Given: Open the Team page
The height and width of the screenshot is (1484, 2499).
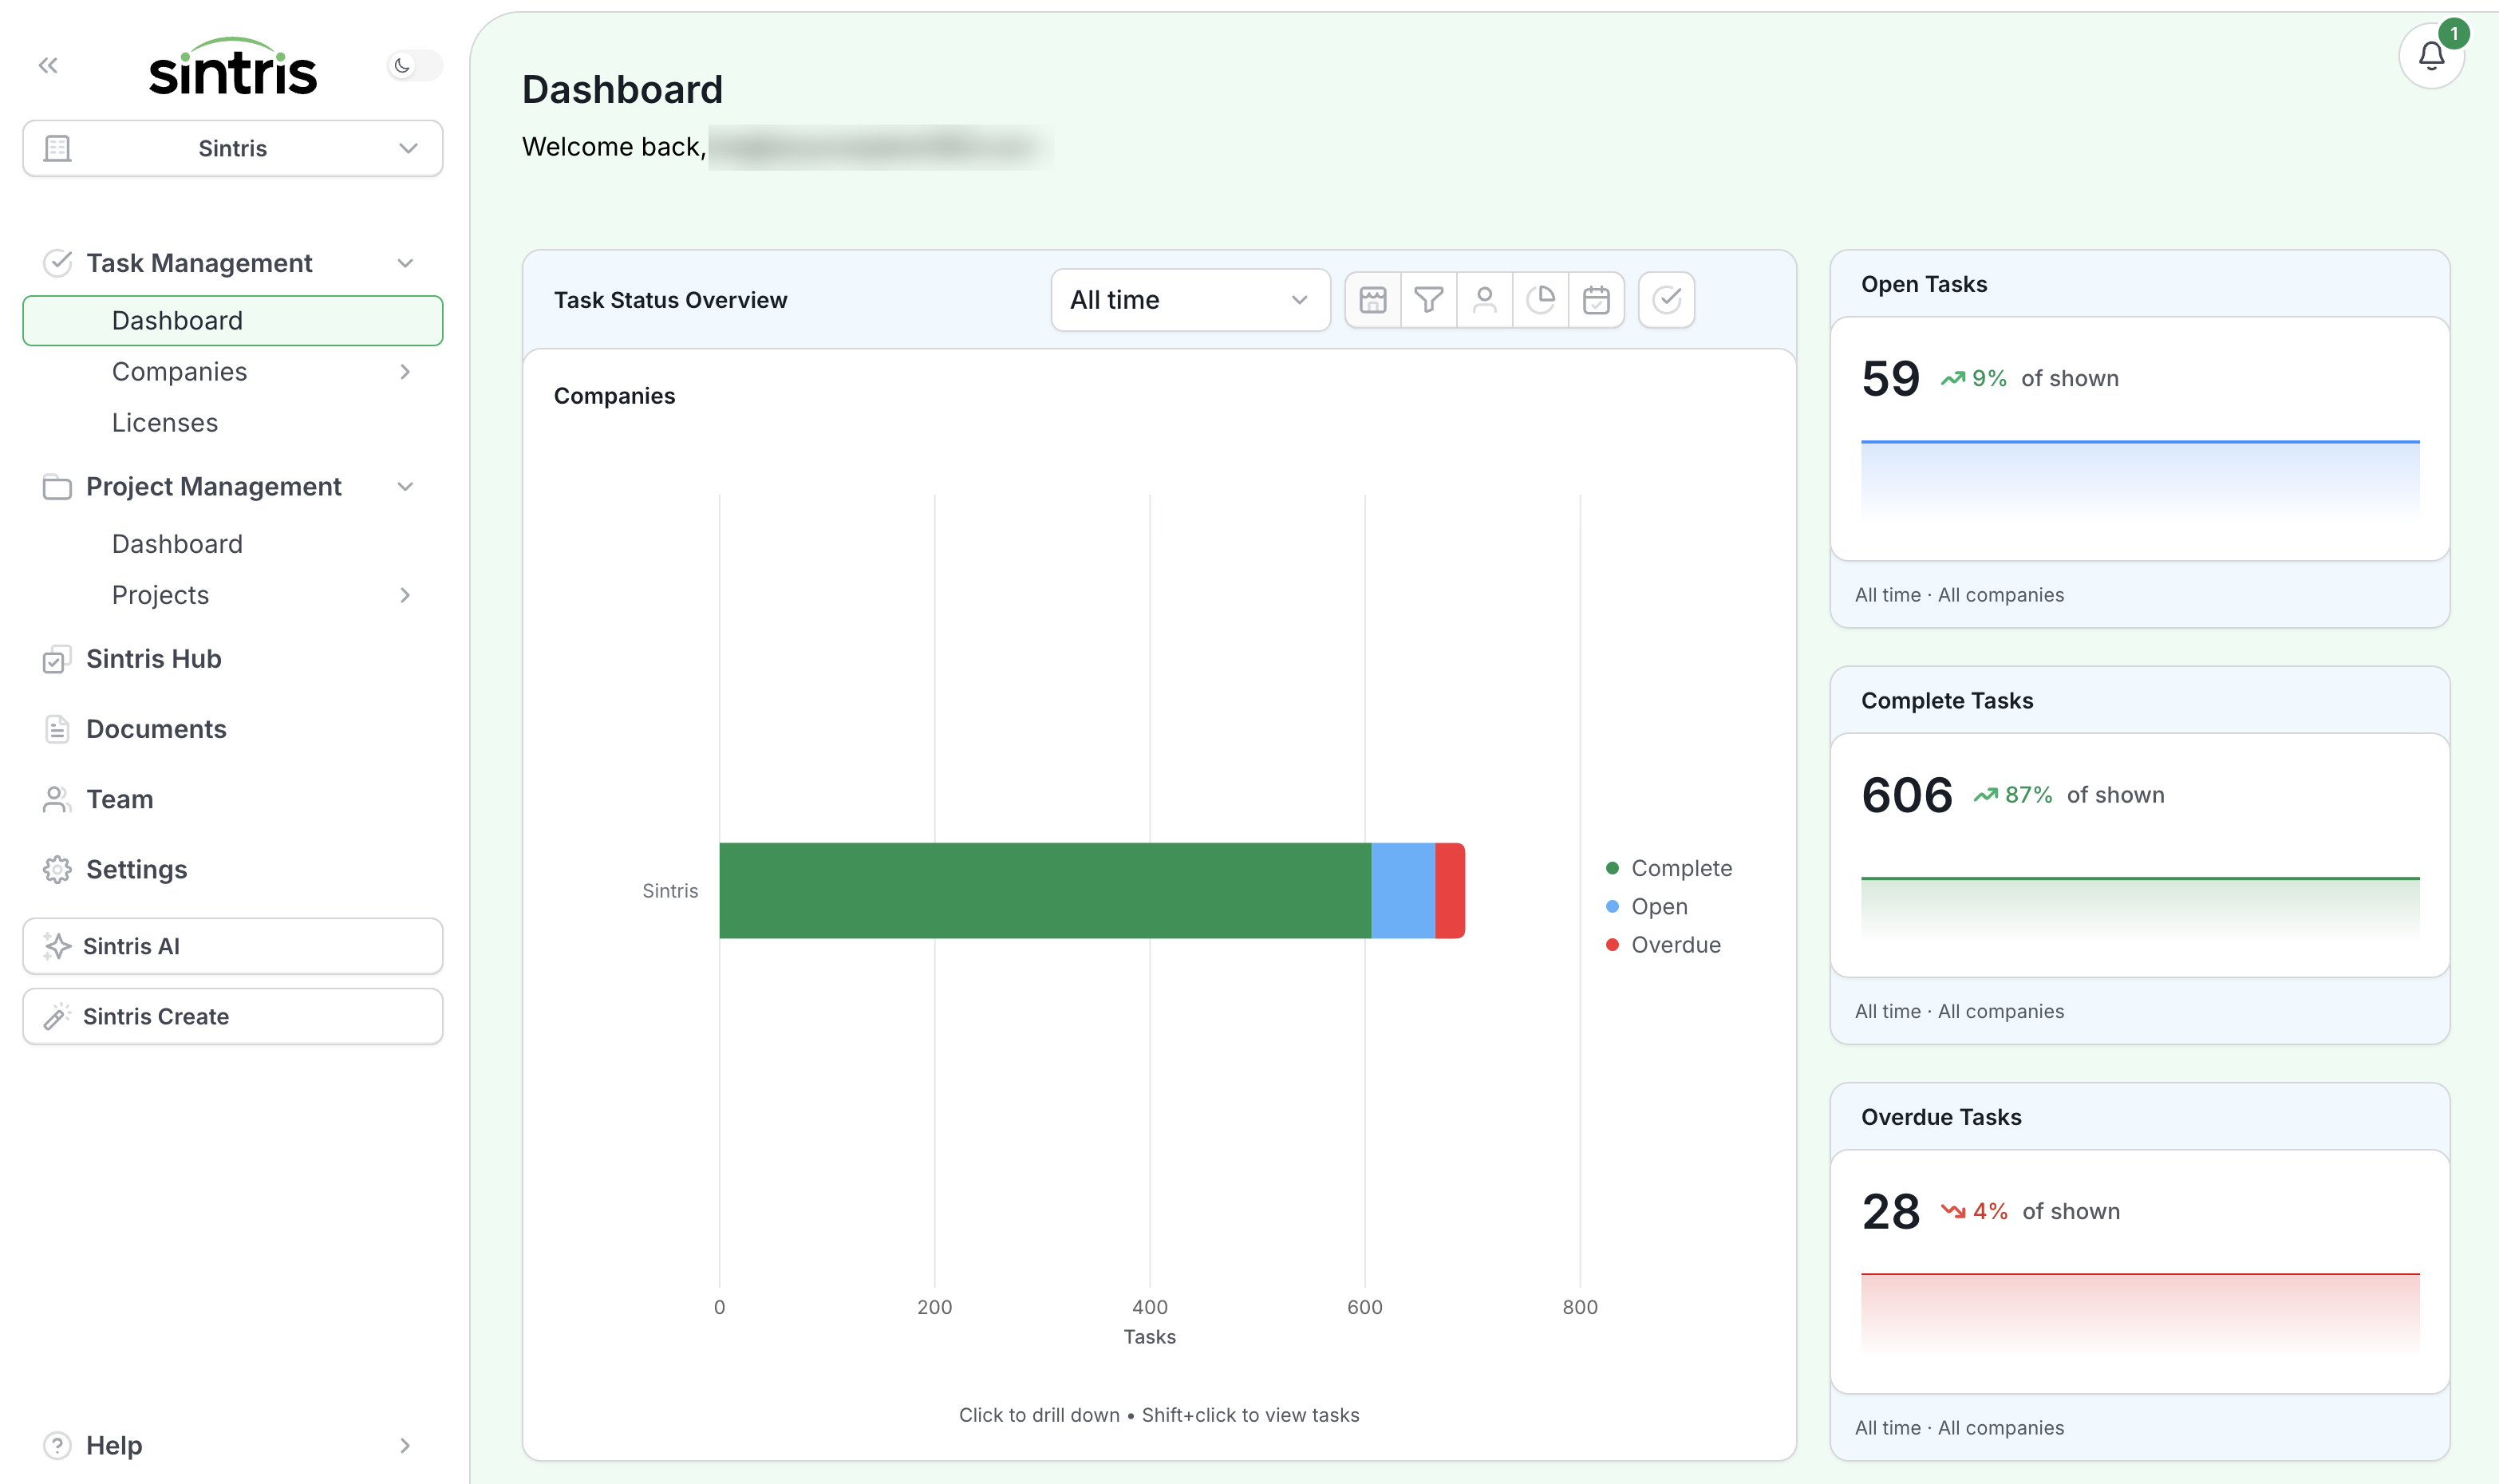Looking at the screenshot, I should (120, 799).
